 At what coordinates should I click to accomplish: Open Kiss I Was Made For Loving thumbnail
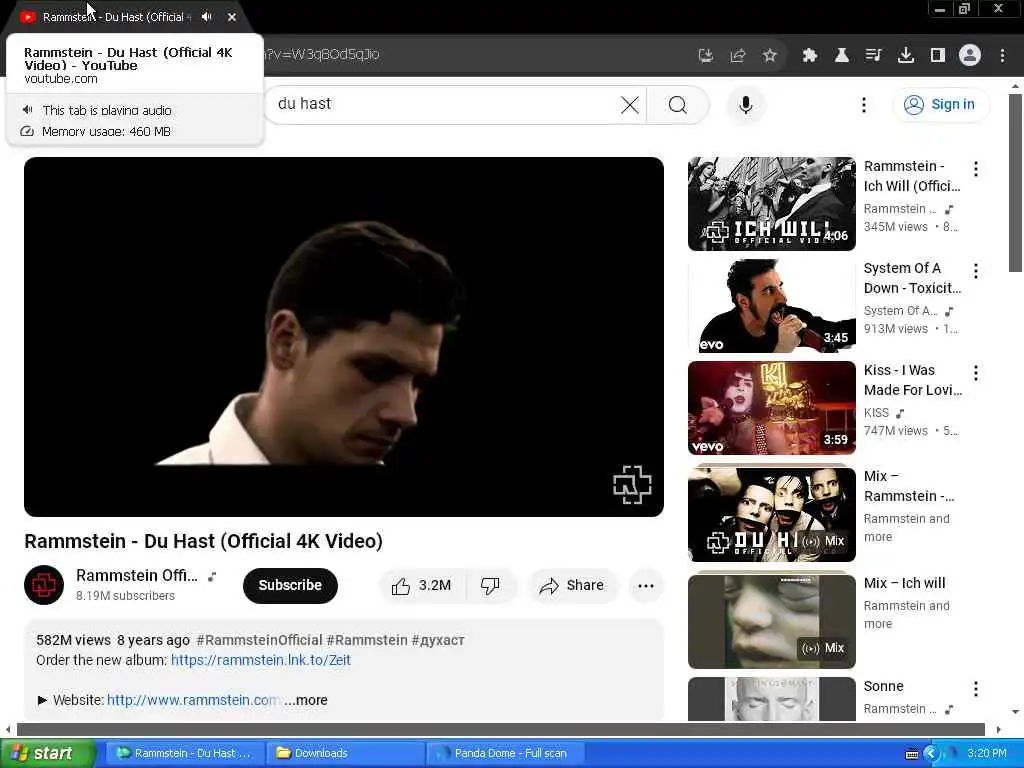pyautogui.click(x=771, y=408)
